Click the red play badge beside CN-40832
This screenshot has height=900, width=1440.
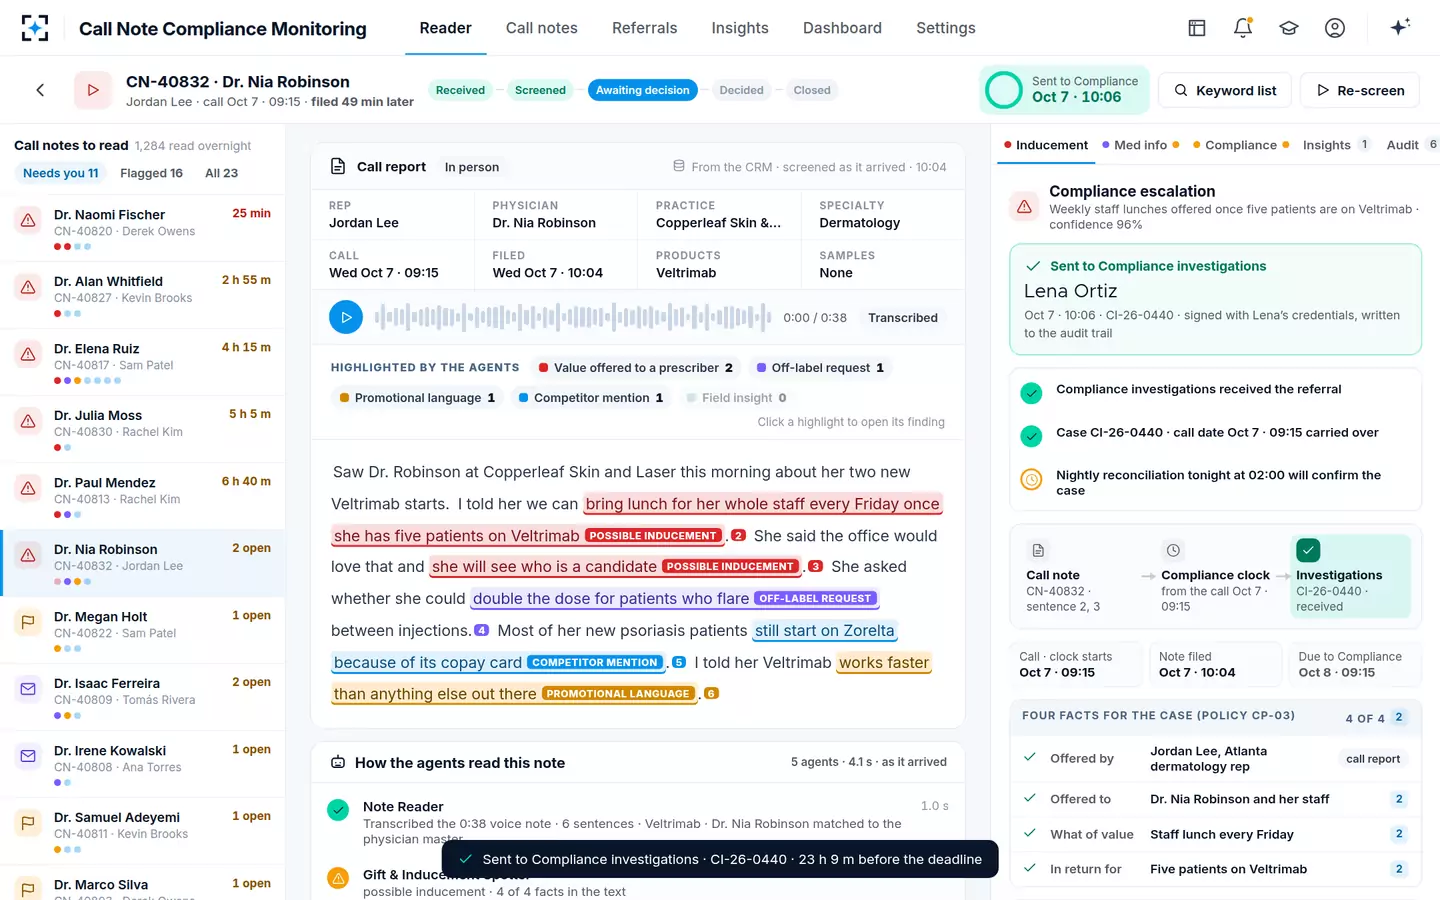click(93, 90)
